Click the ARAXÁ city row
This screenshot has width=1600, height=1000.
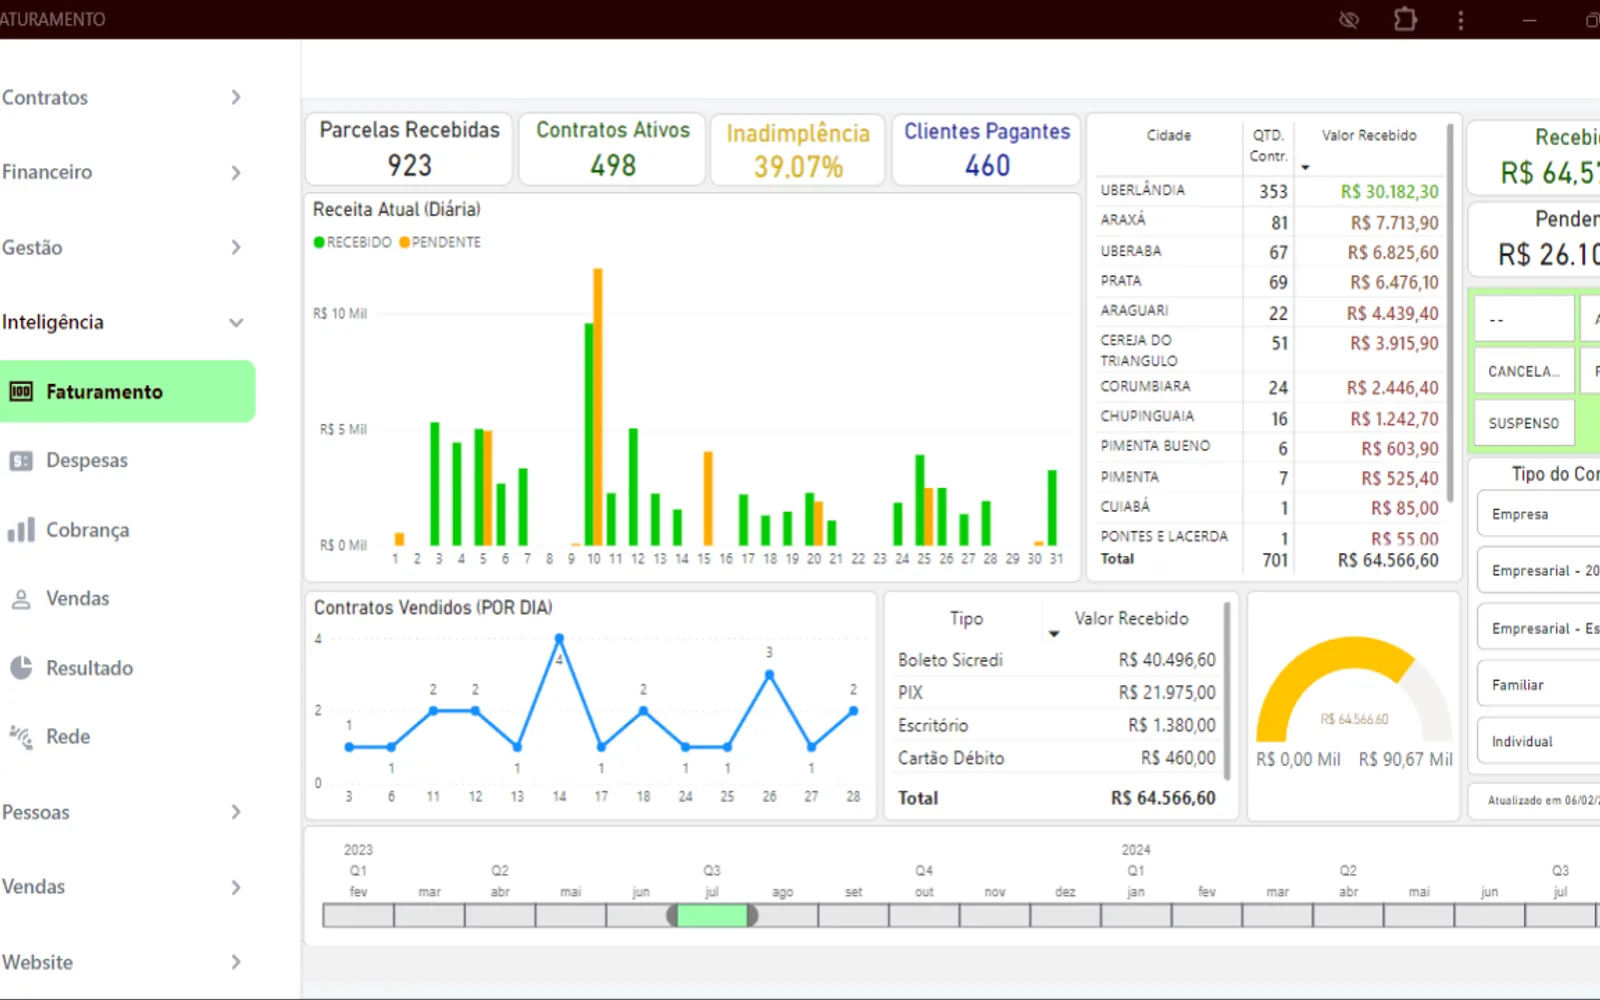1270,222
